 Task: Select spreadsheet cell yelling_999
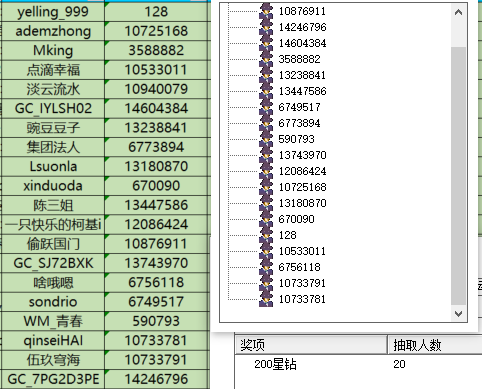point(53,12)
